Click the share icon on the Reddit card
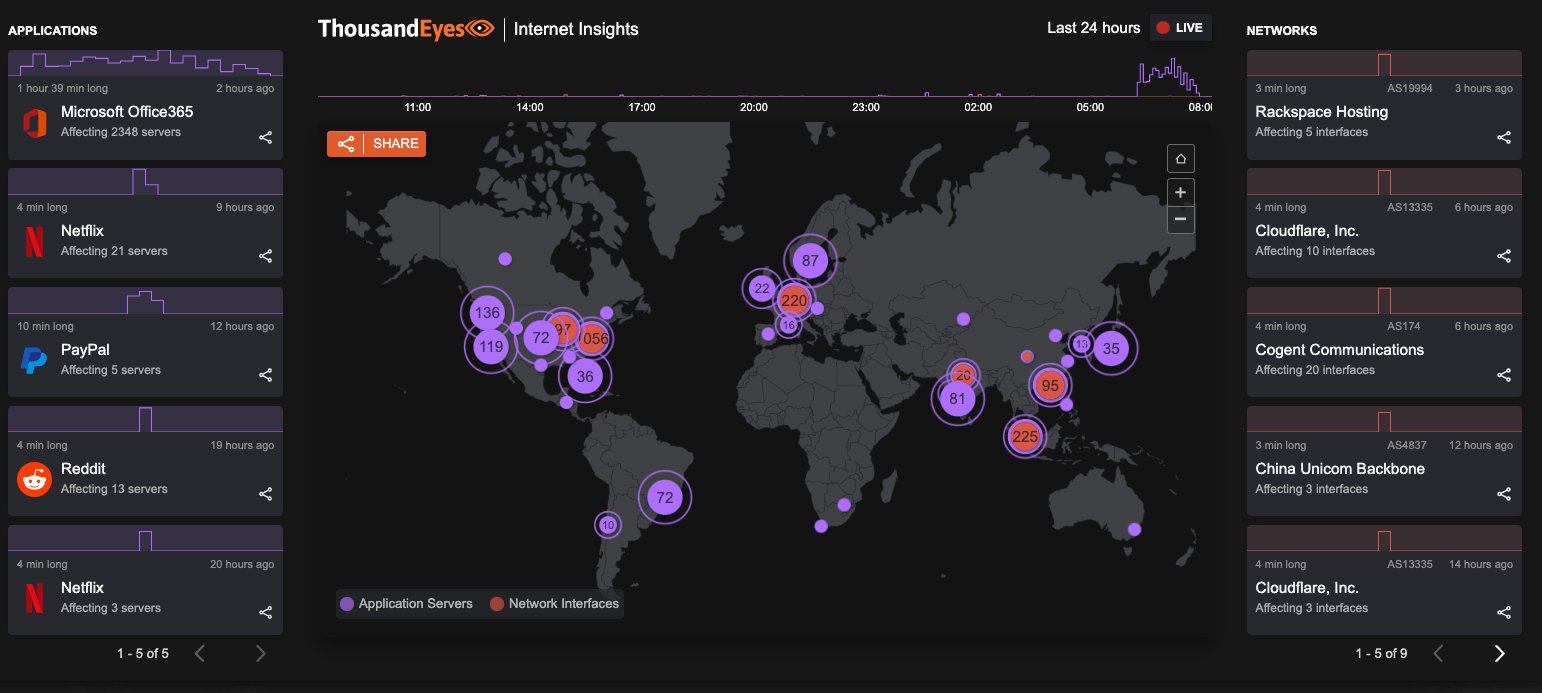Viewport: 1542px width, 693px height. pos(266,494)
